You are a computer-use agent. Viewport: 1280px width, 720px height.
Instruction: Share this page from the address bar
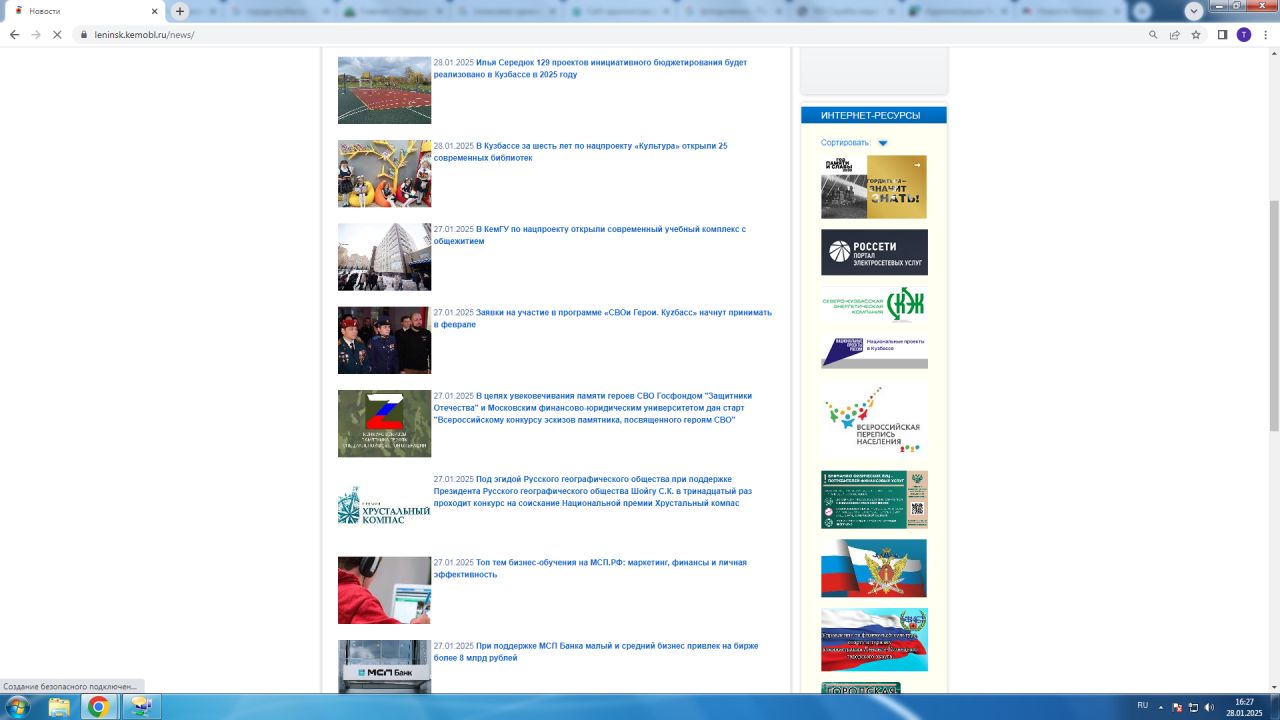click(1174, 34)
